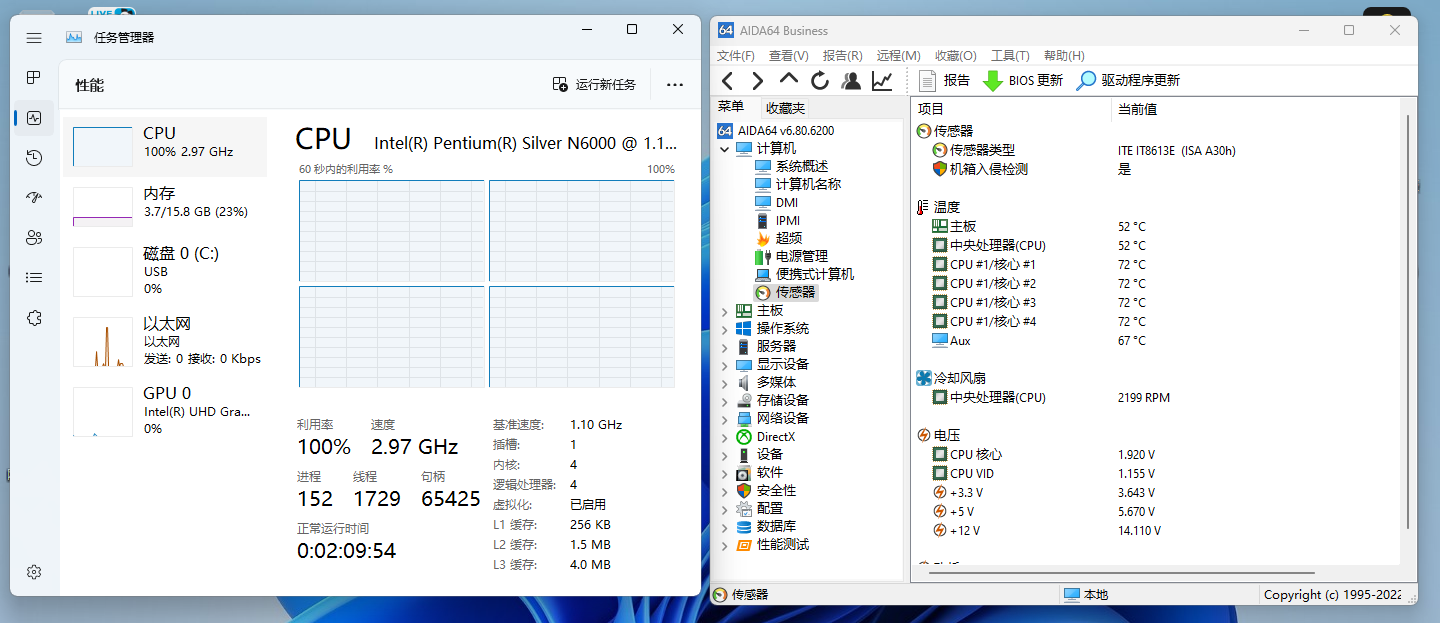
Task: Click the refresh icon in AIDA64 toolbar
Action: [x=820, y=81]
